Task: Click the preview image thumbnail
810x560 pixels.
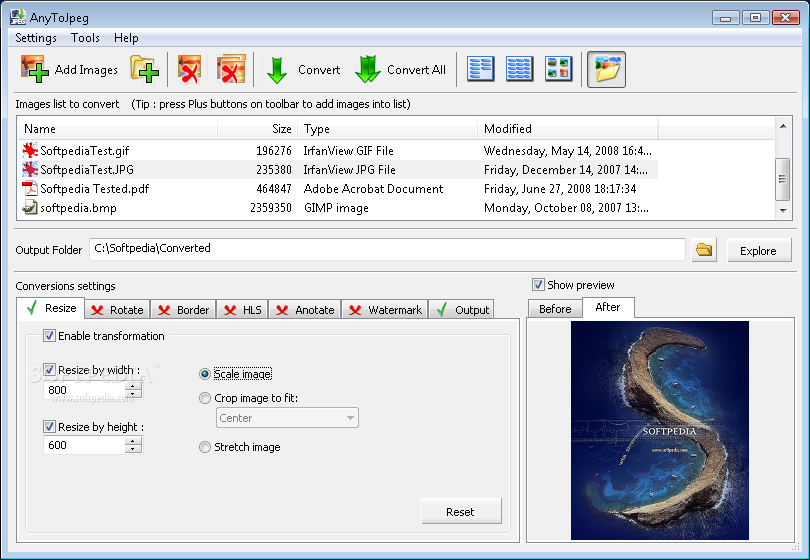Action: tap(660, 430)
